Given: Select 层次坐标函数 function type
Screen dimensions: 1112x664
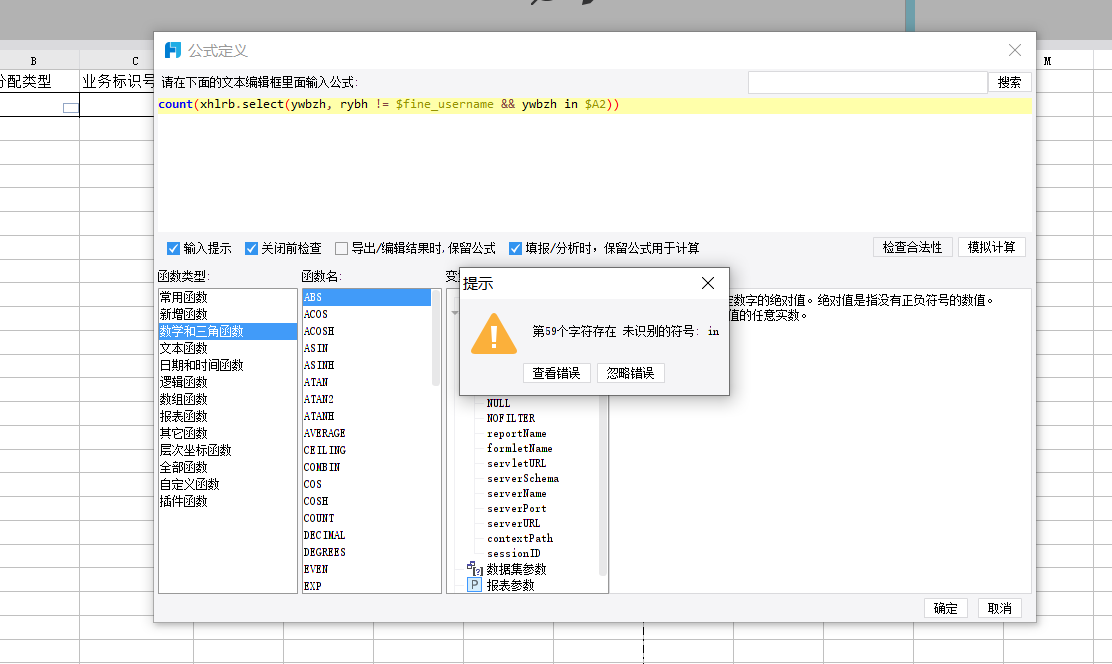Looking at the screenshot, I should (228, 450).
